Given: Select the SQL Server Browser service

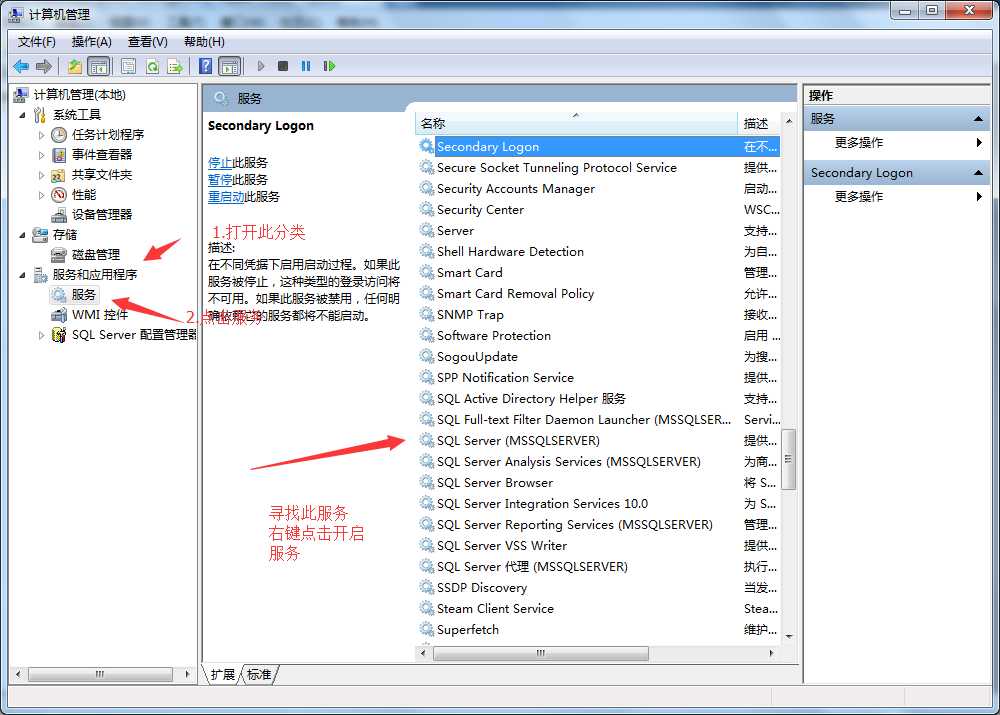Looking at the screenshot, I should click(x=494, y=483).
